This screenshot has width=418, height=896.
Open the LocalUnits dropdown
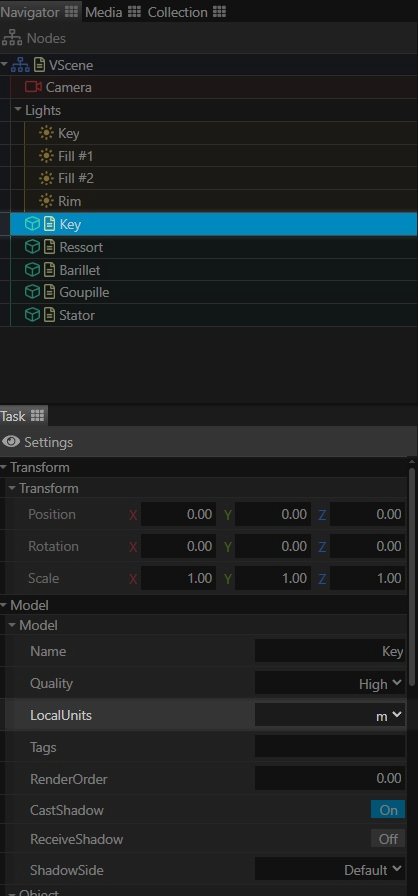point(329,715)
